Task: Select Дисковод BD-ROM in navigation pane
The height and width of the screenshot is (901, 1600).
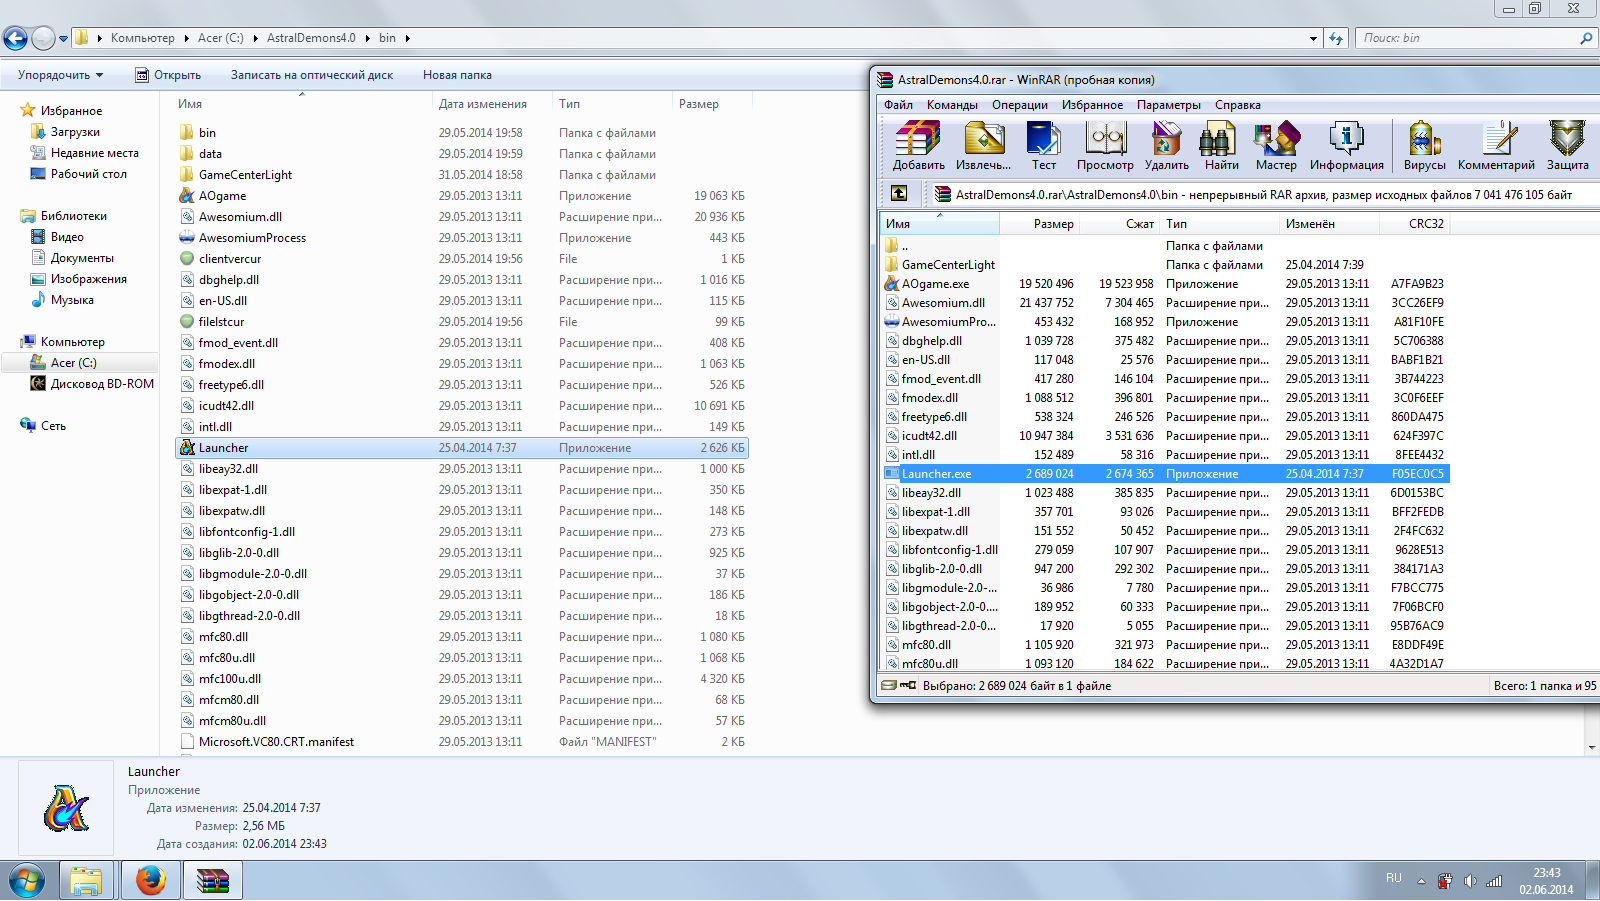Action: tap(102, 384)
